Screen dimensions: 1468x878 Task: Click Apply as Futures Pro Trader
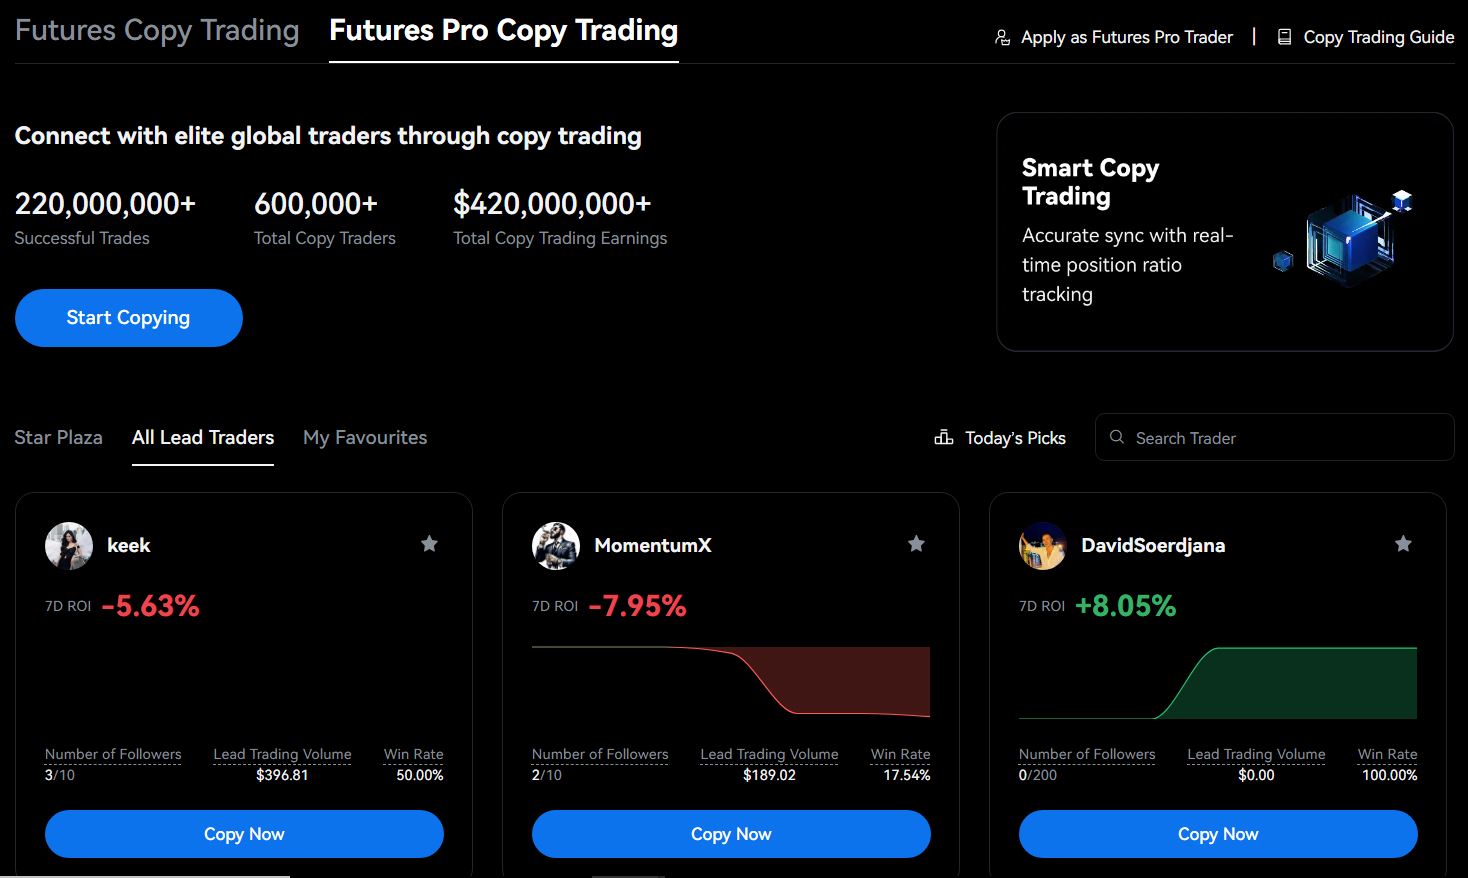(x=1127, y=37)
